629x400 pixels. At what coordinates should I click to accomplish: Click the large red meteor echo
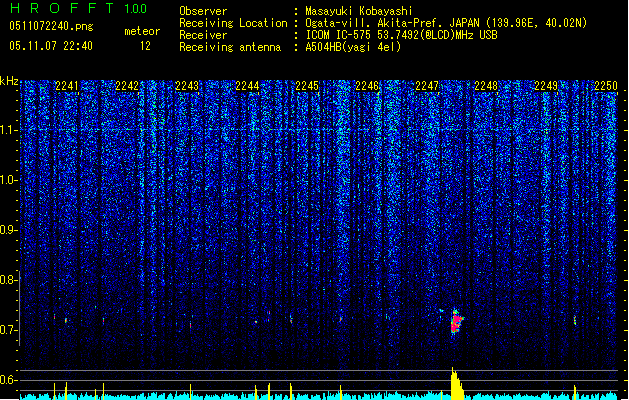[x=456, y=322]
